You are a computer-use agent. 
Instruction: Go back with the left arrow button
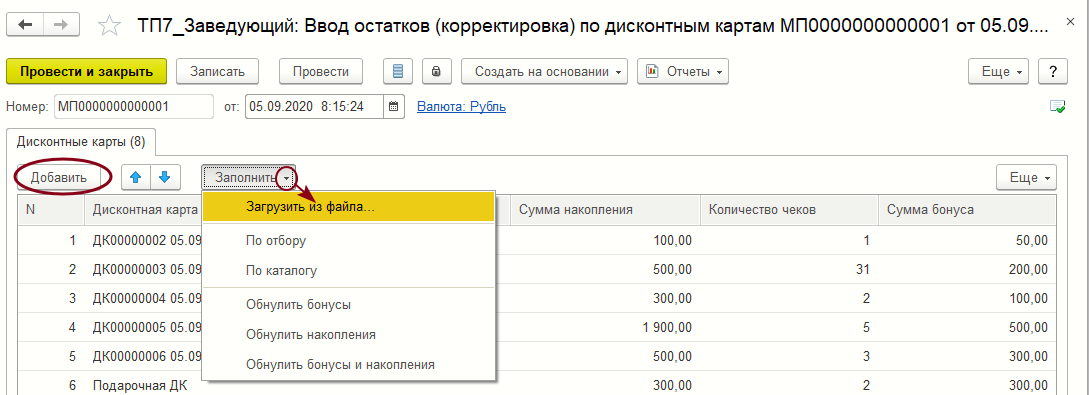25,25
